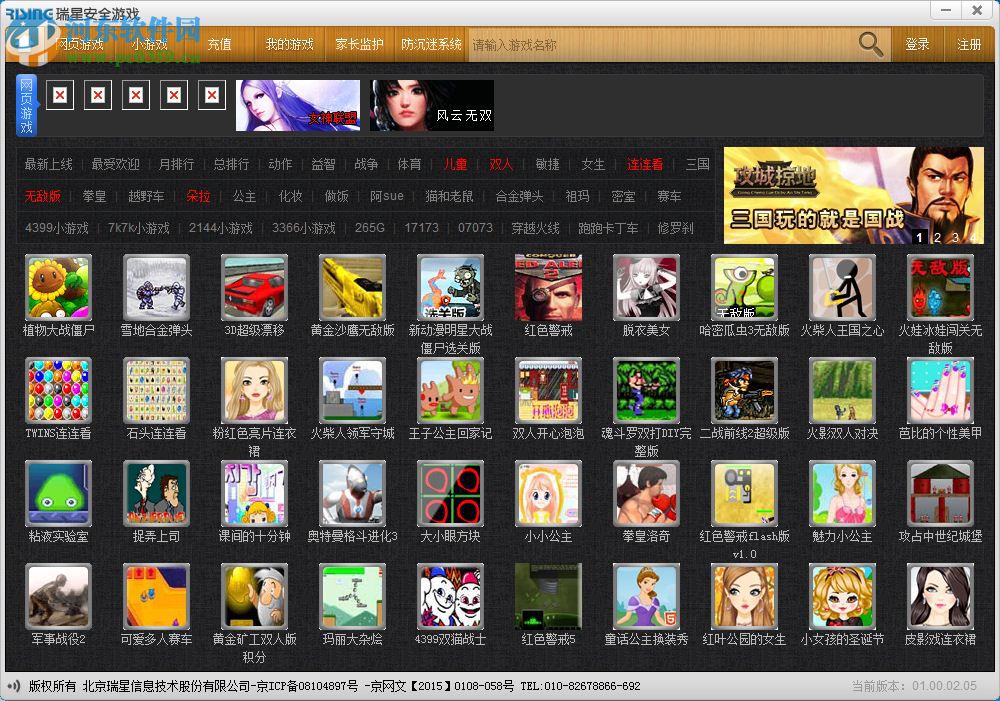Select the 朵拉 category link
This screenshot has height=701, width=1000.
[x=198, y=196]
